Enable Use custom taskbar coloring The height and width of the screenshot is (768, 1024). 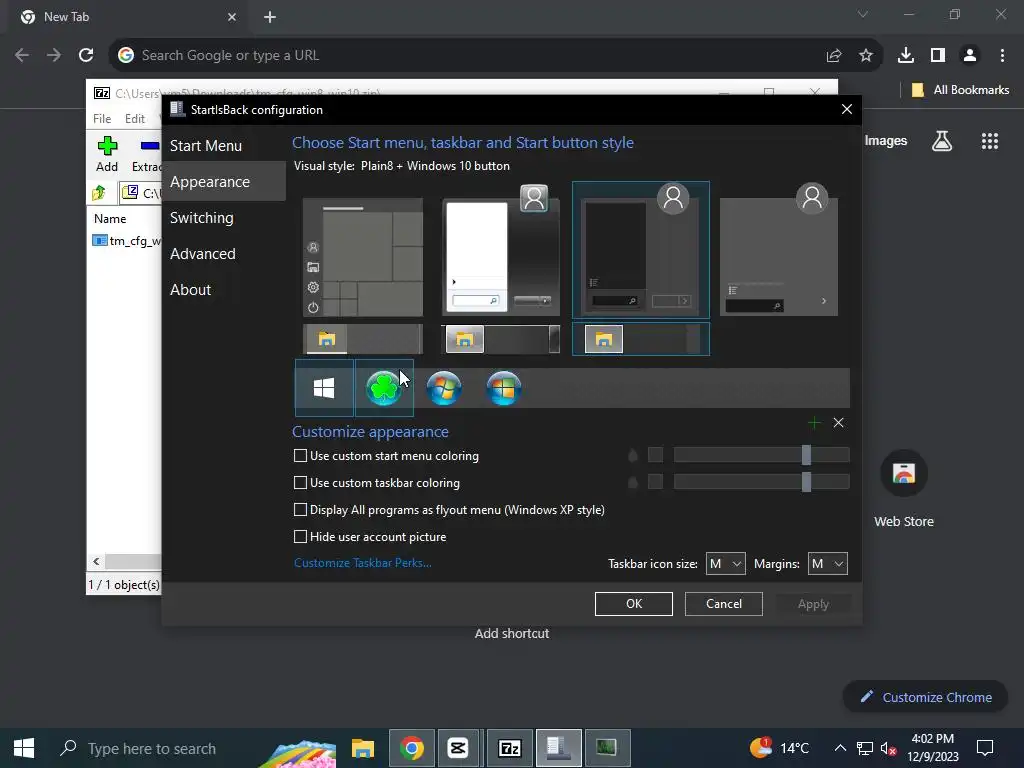pyautogui.click(x=300, y=483)
